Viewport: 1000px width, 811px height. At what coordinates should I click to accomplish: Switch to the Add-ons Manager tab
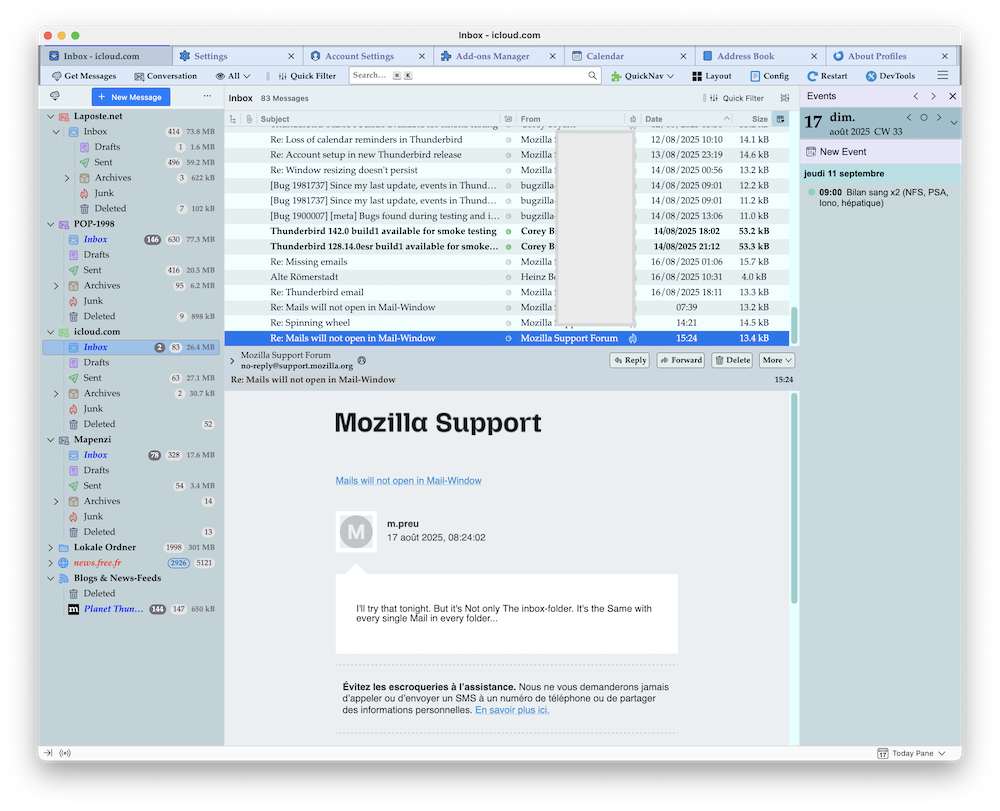click(493, 56)
